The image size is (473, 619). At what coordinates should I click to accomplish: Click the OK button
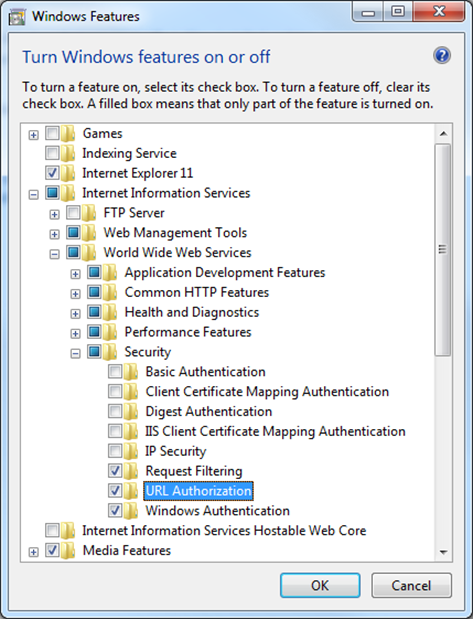point(320,585)
